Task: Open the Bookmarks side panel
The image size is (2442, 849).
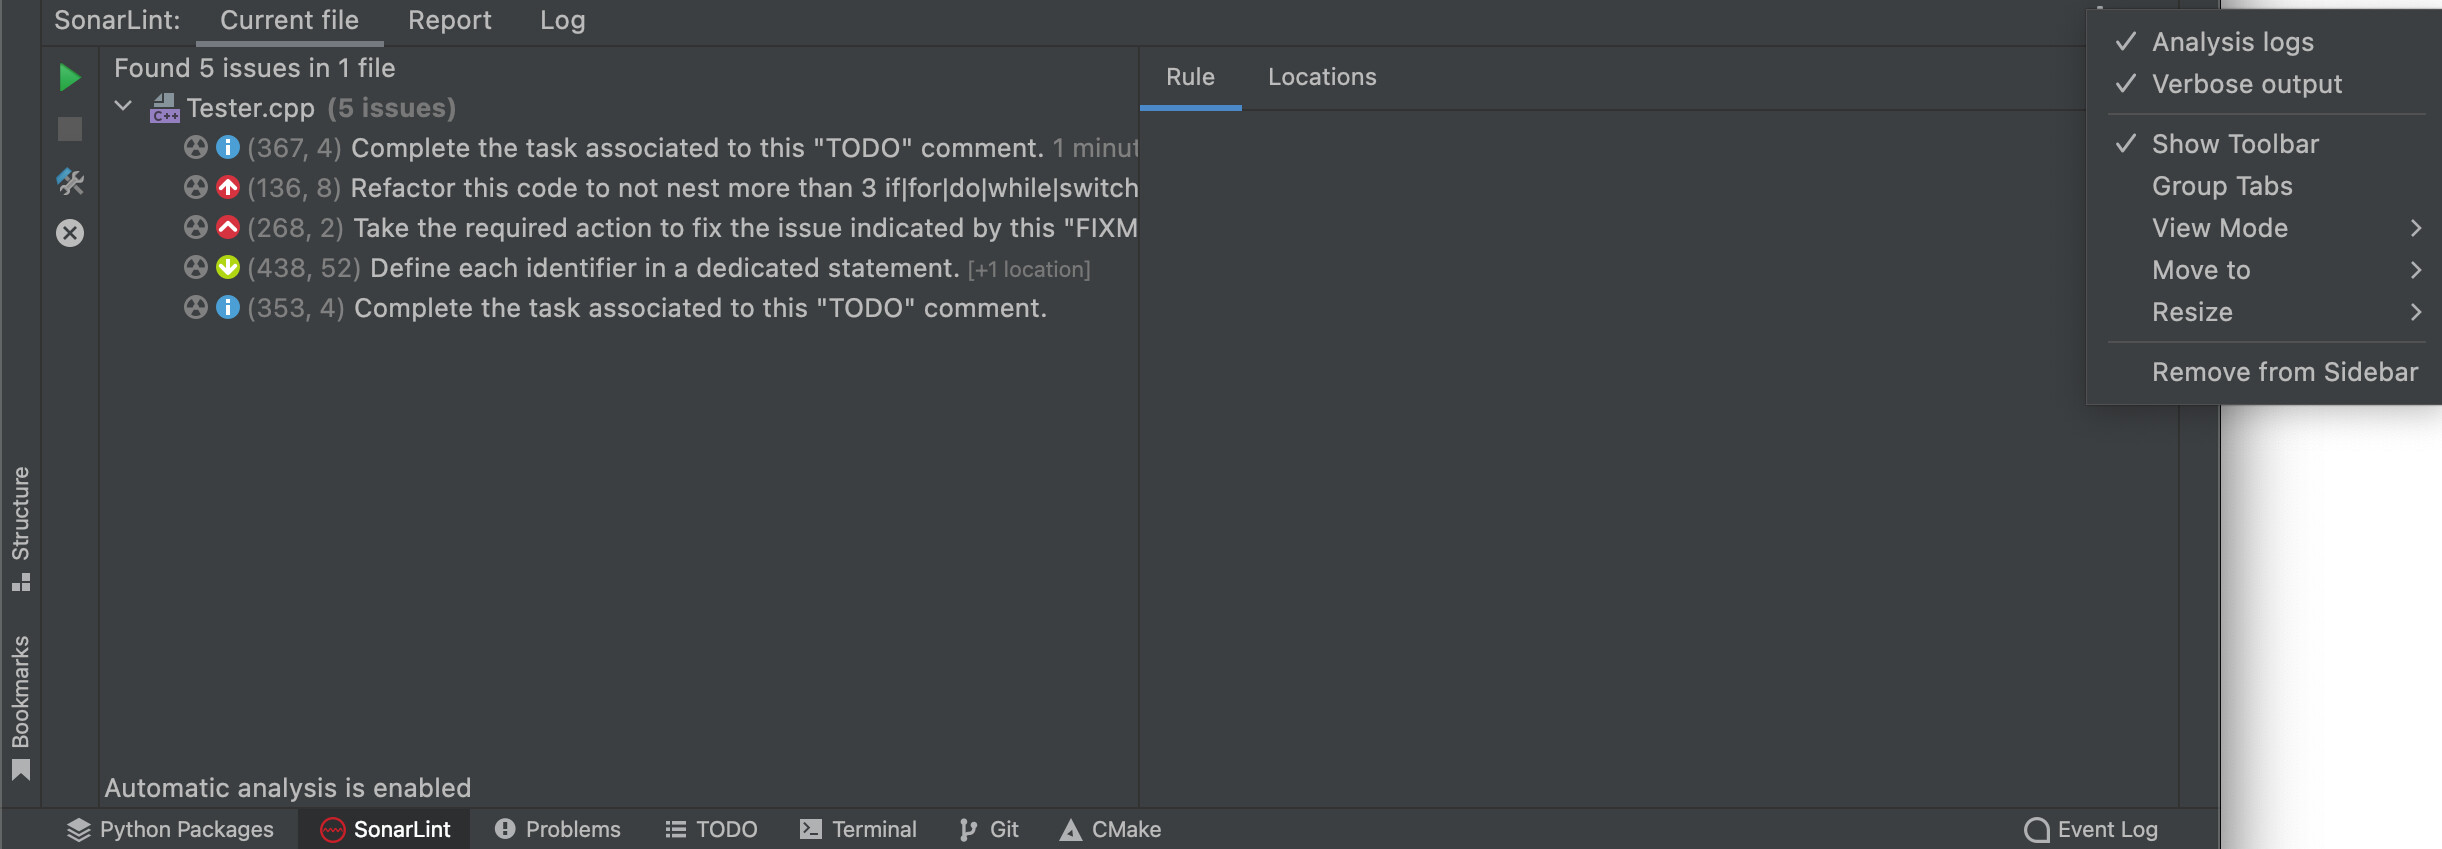Action: 20,707
